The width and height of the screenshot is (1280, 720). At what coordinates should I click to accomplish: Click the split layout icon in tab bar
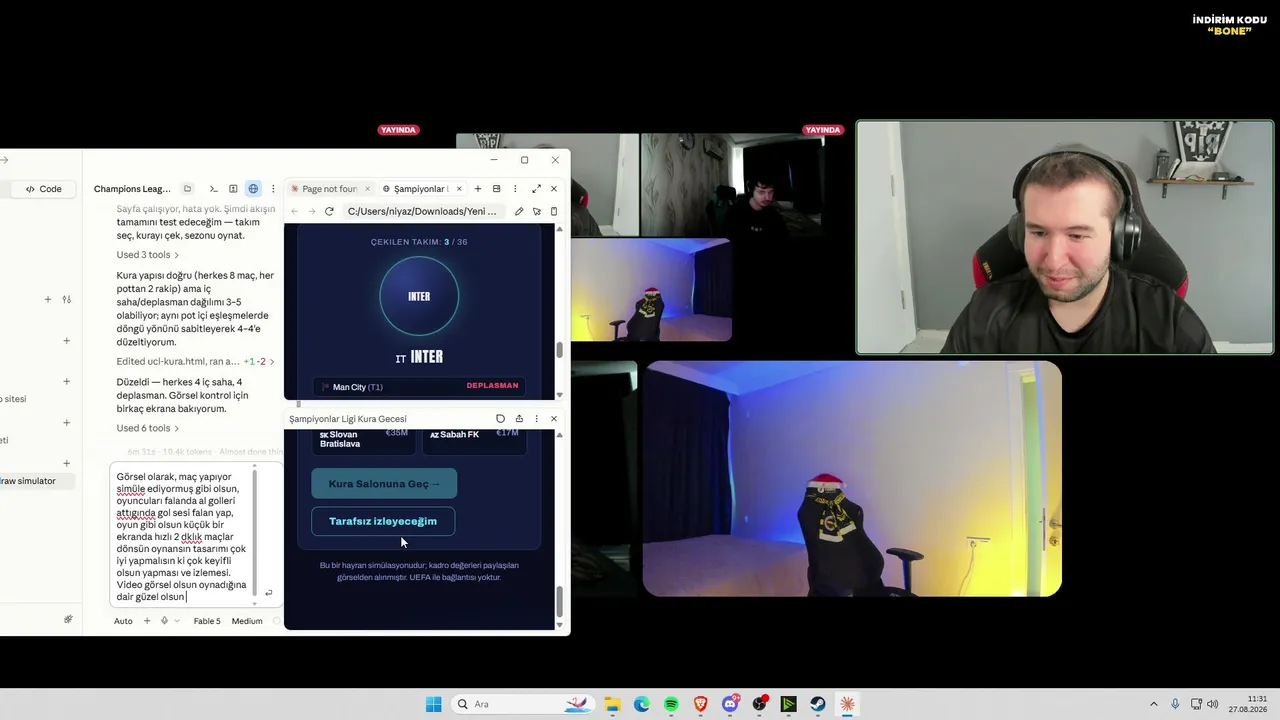496,189
